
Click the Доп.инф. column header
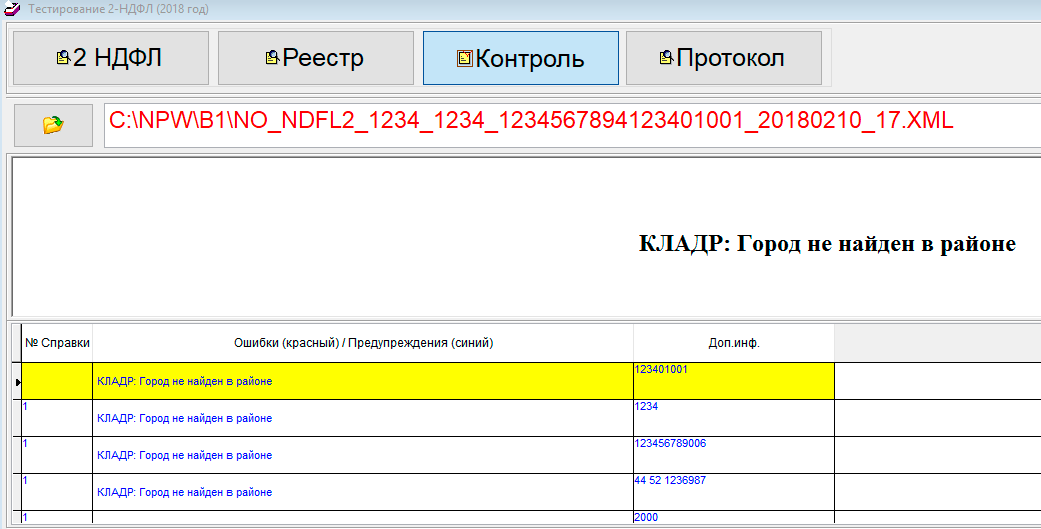tap(734, 343)
